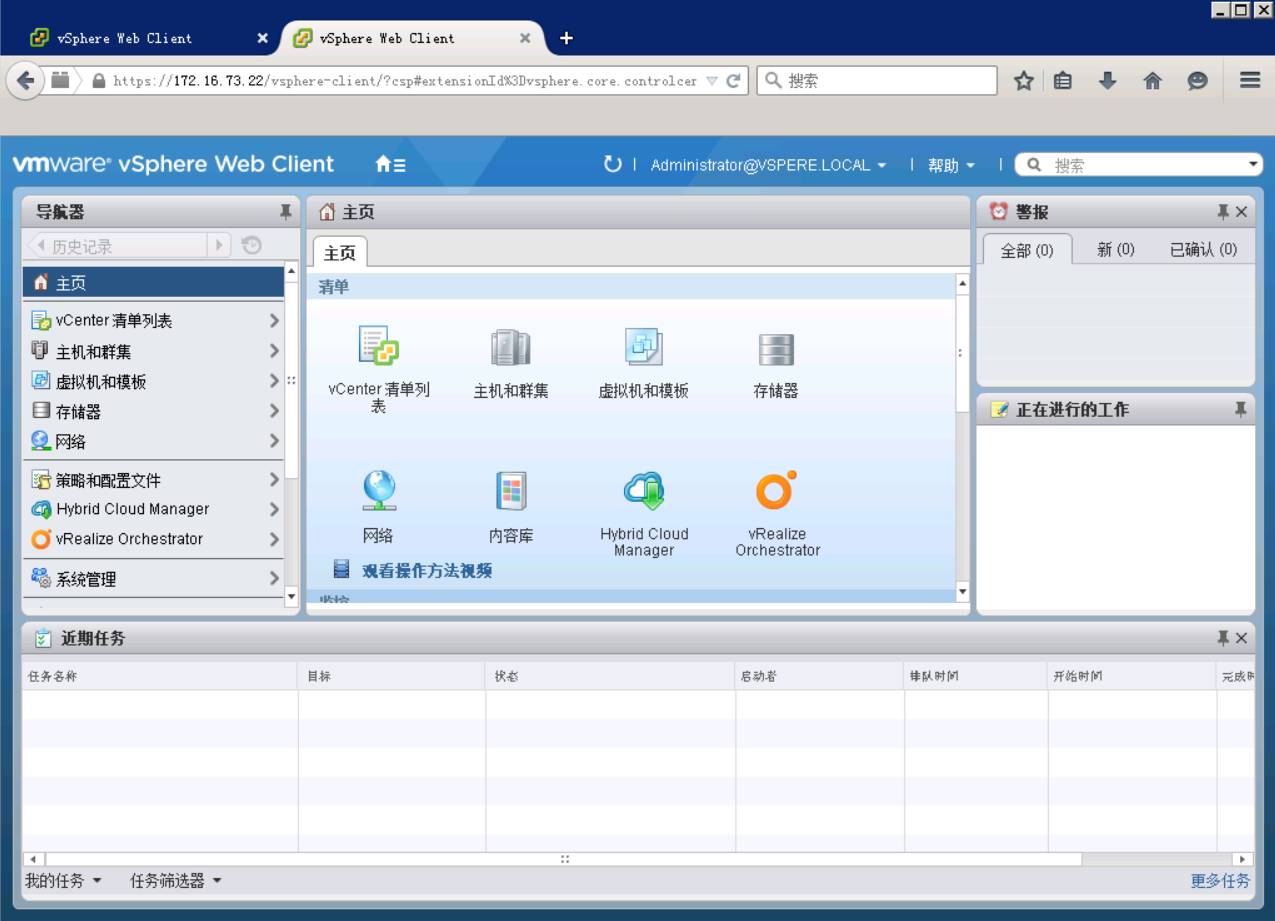
Task: Open Firefox chat bubble icon
Action: [1198, 81]
